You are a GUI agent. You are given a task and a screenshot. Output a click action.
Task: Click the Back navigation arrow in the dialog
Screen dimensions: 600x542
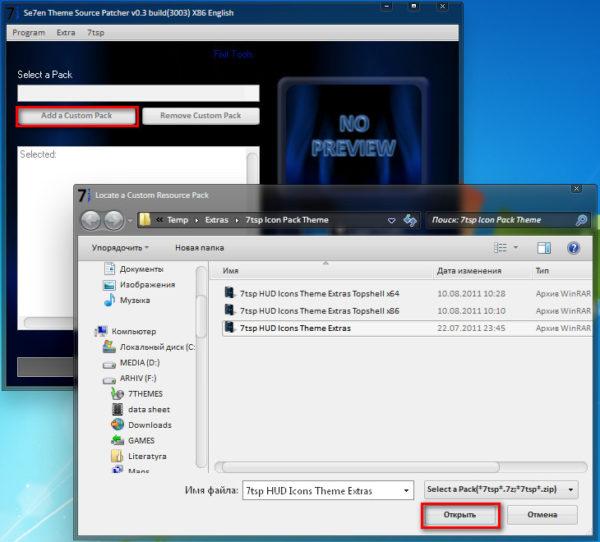coord(91,220)
